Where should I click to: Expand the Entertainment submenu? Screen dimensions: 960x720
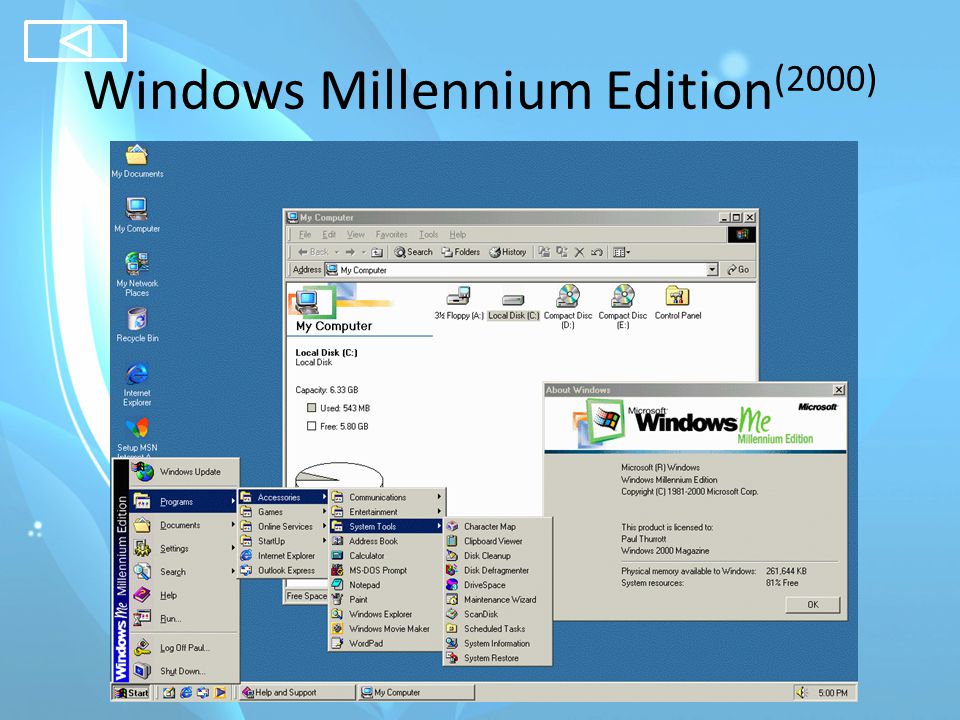[x=386, y=512]
